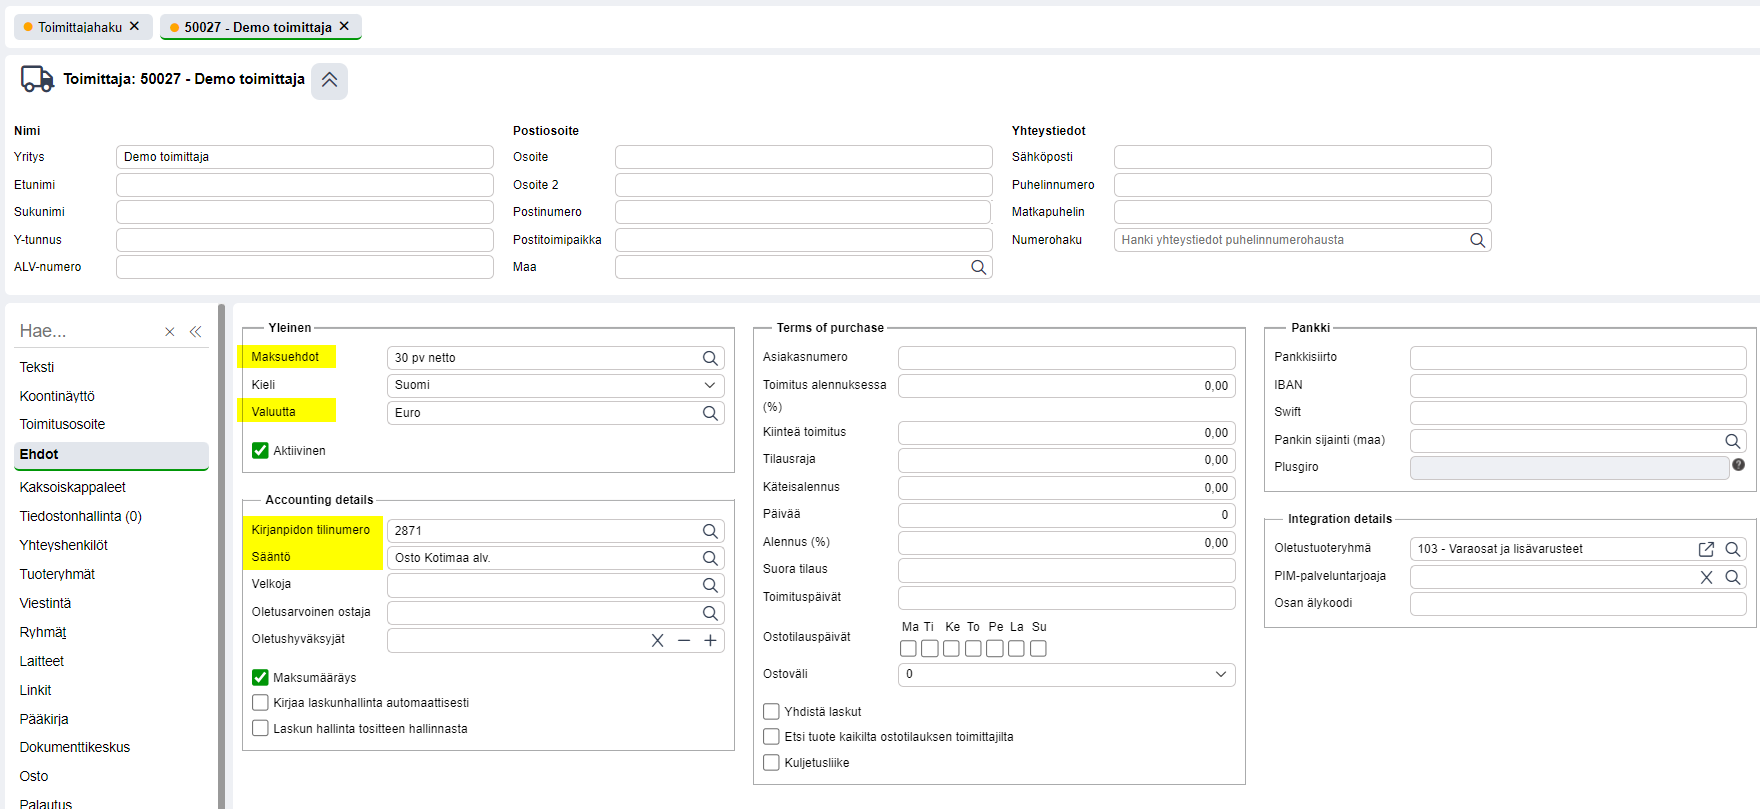Click the Postinumero input field
This screenshot has height=809, width=1760.
tap(803, 212)
